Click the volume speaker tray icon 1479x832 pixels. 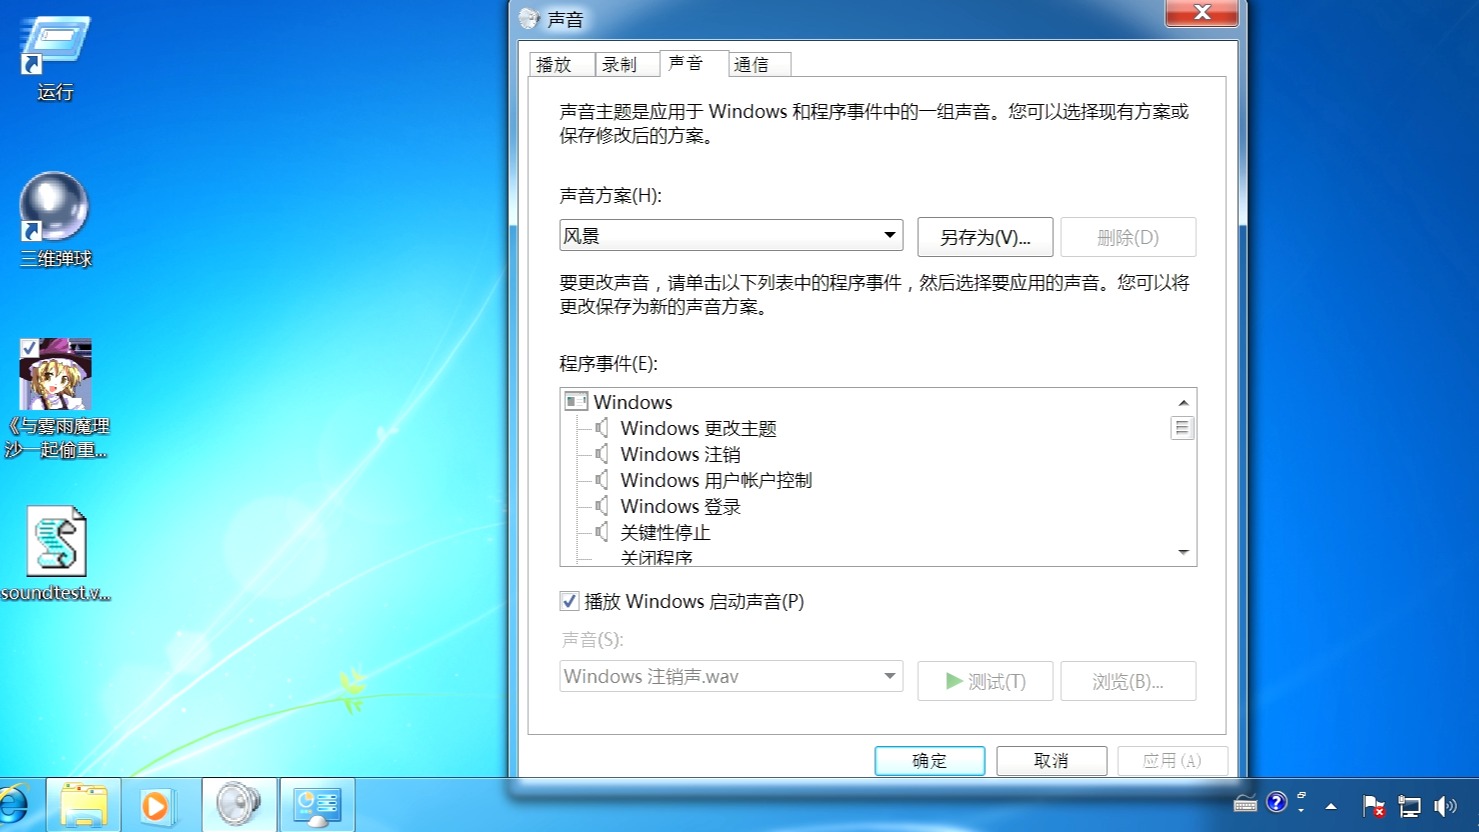pos(1445,805)
